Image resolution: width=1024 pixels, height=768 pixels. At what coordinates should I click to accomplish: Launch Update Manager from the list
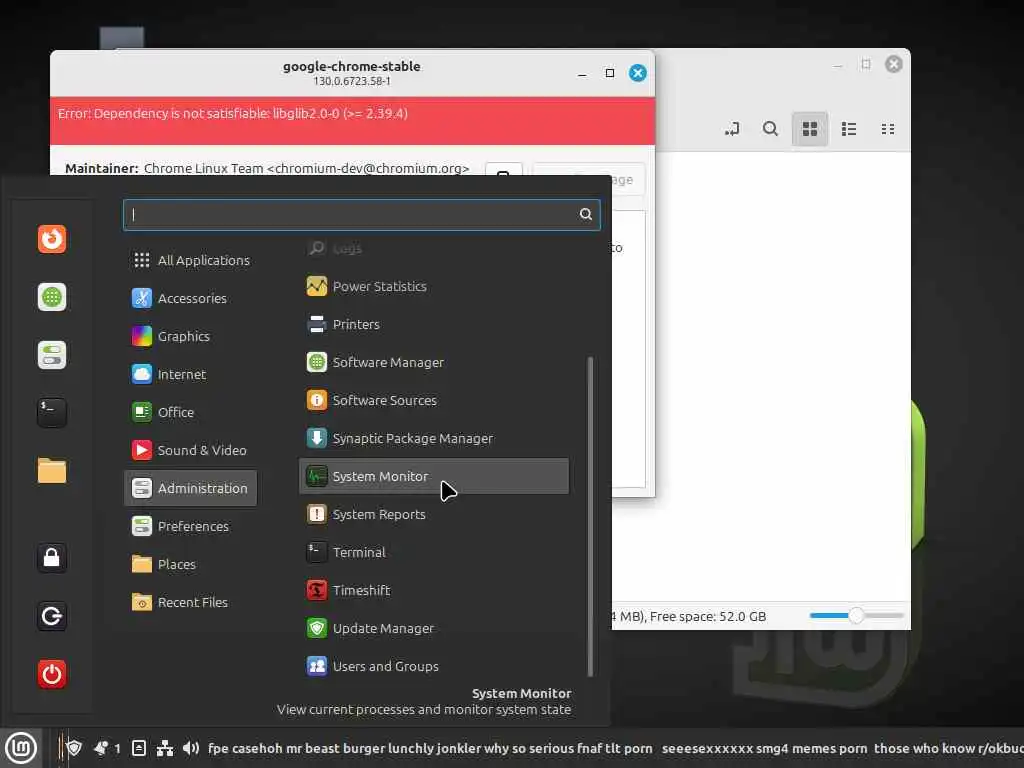click(x=434, y=628)
